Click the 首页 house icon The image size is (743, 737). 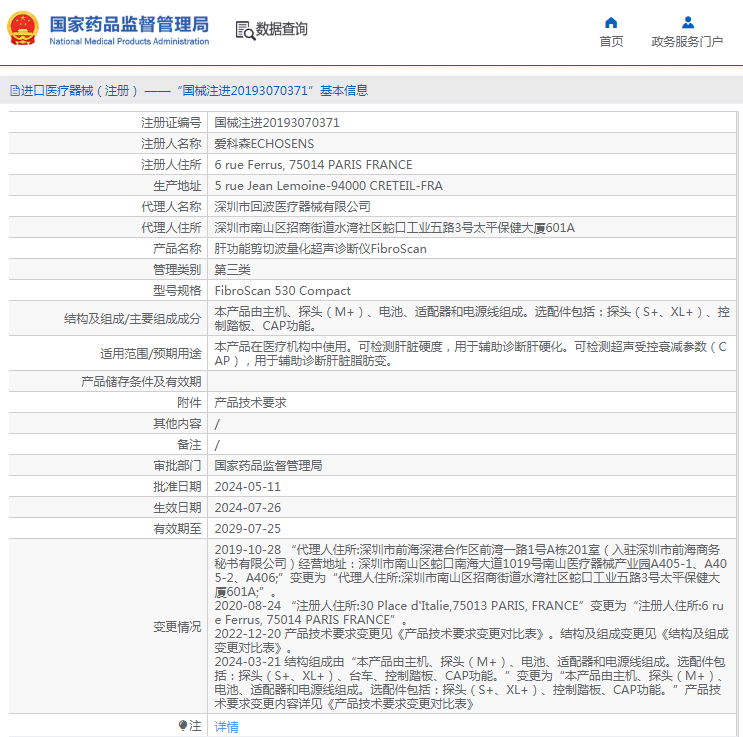tap(611, 22)
